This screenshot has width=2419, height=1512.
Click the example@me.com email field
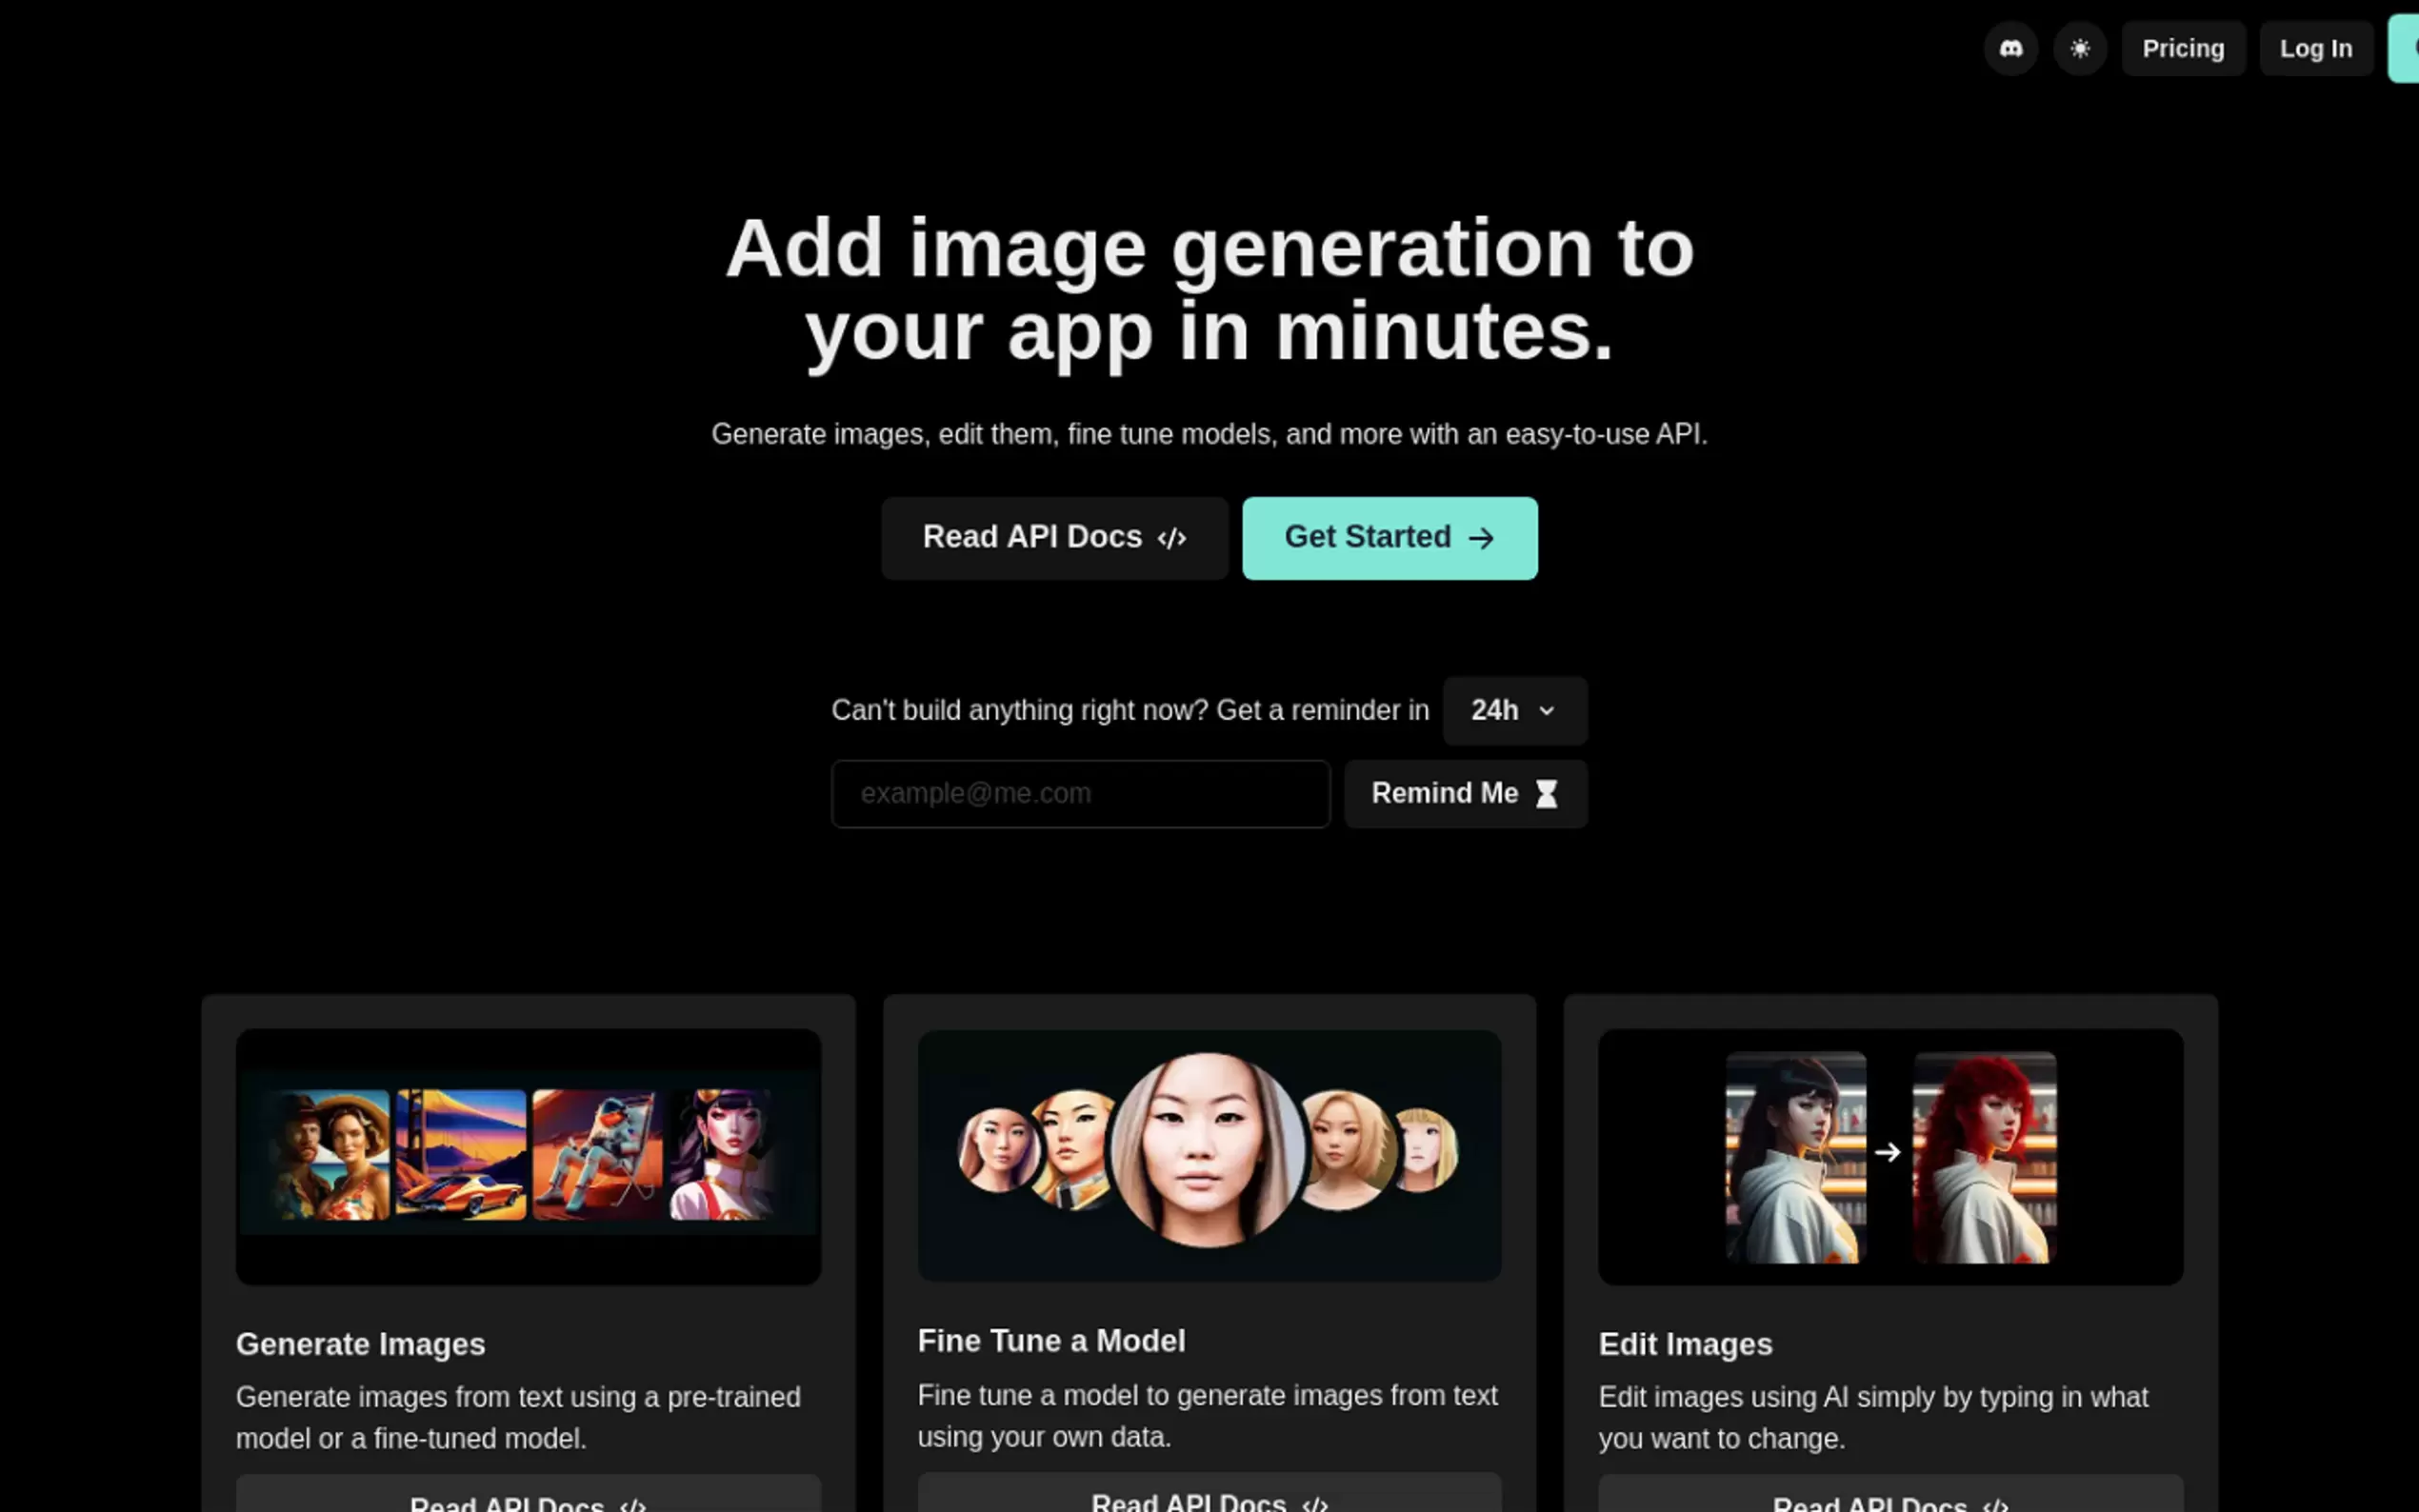[x=1079, y=793]
